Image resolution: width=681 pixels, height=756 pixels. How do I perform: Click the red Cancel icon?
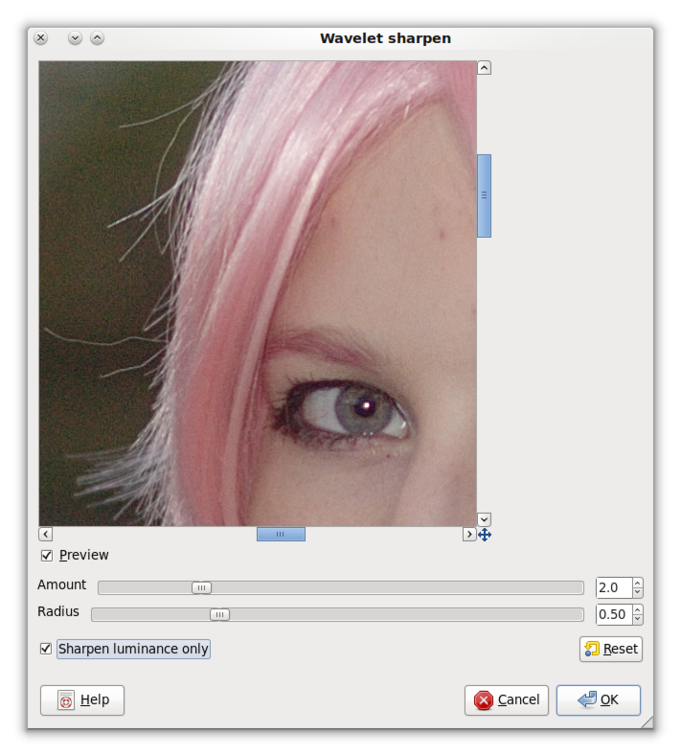[483, 701]
